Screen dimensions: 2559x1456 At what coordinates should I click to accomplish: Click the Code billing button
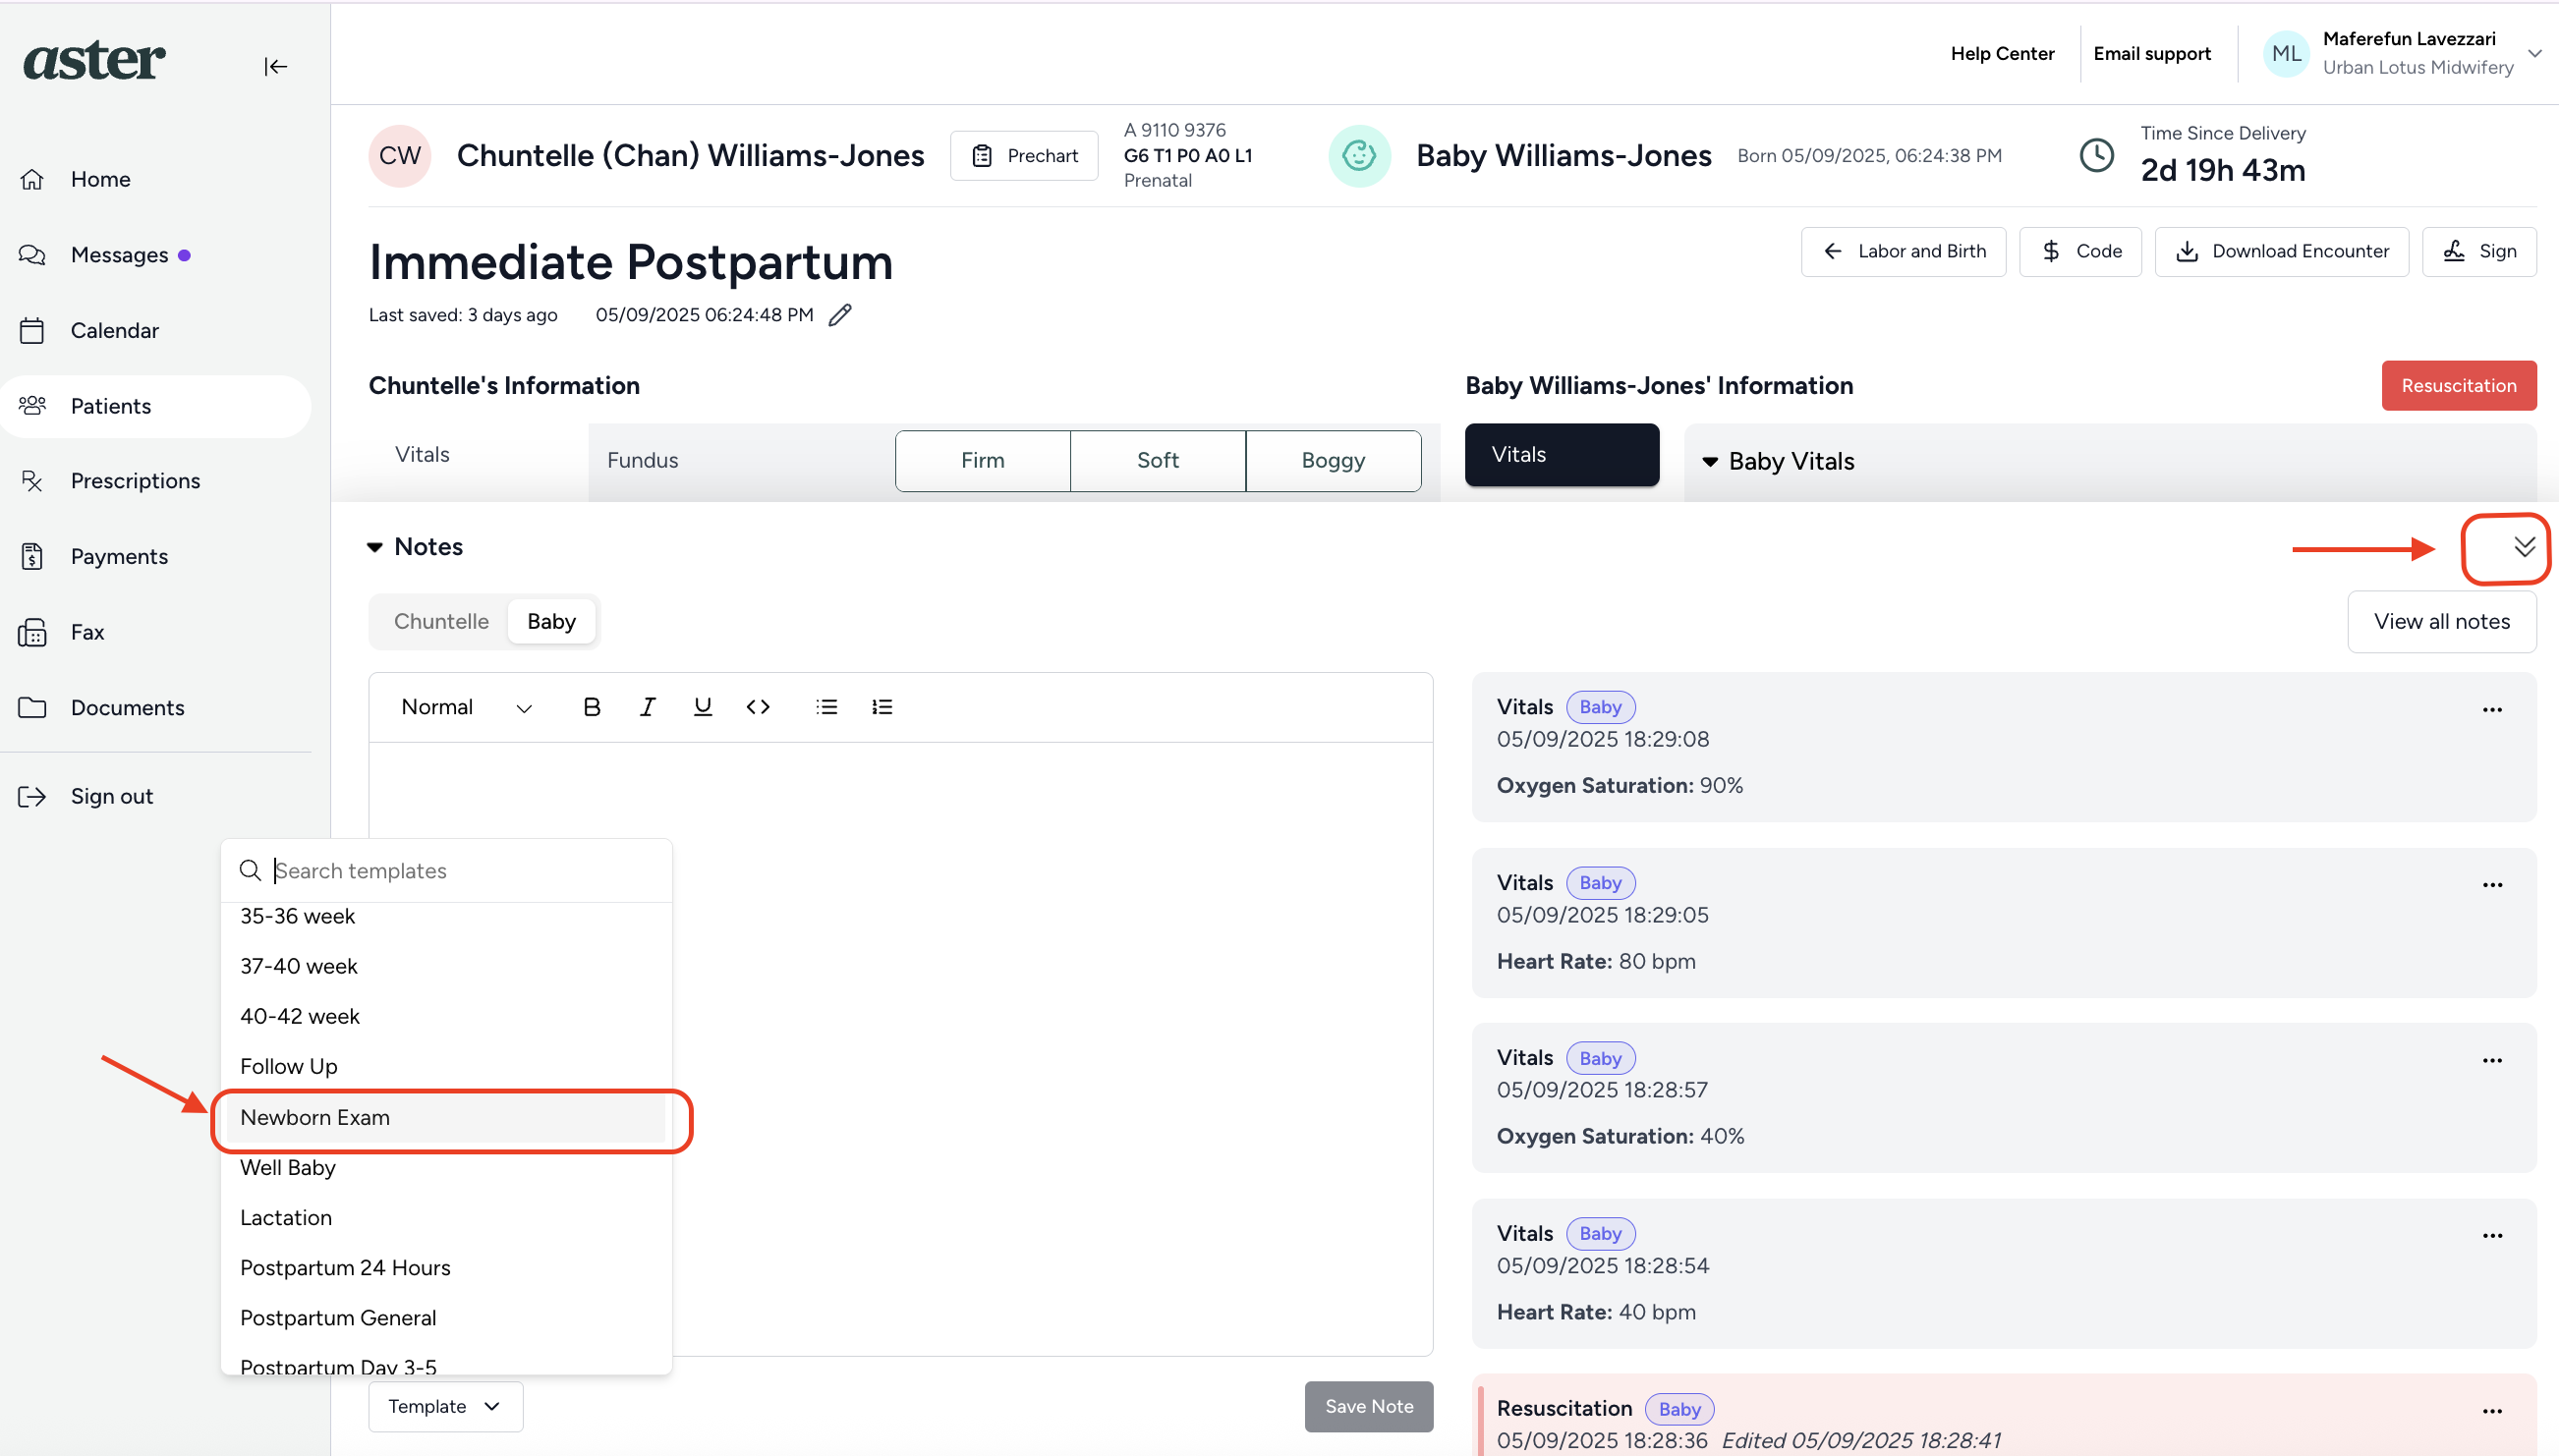[2080, 251]
